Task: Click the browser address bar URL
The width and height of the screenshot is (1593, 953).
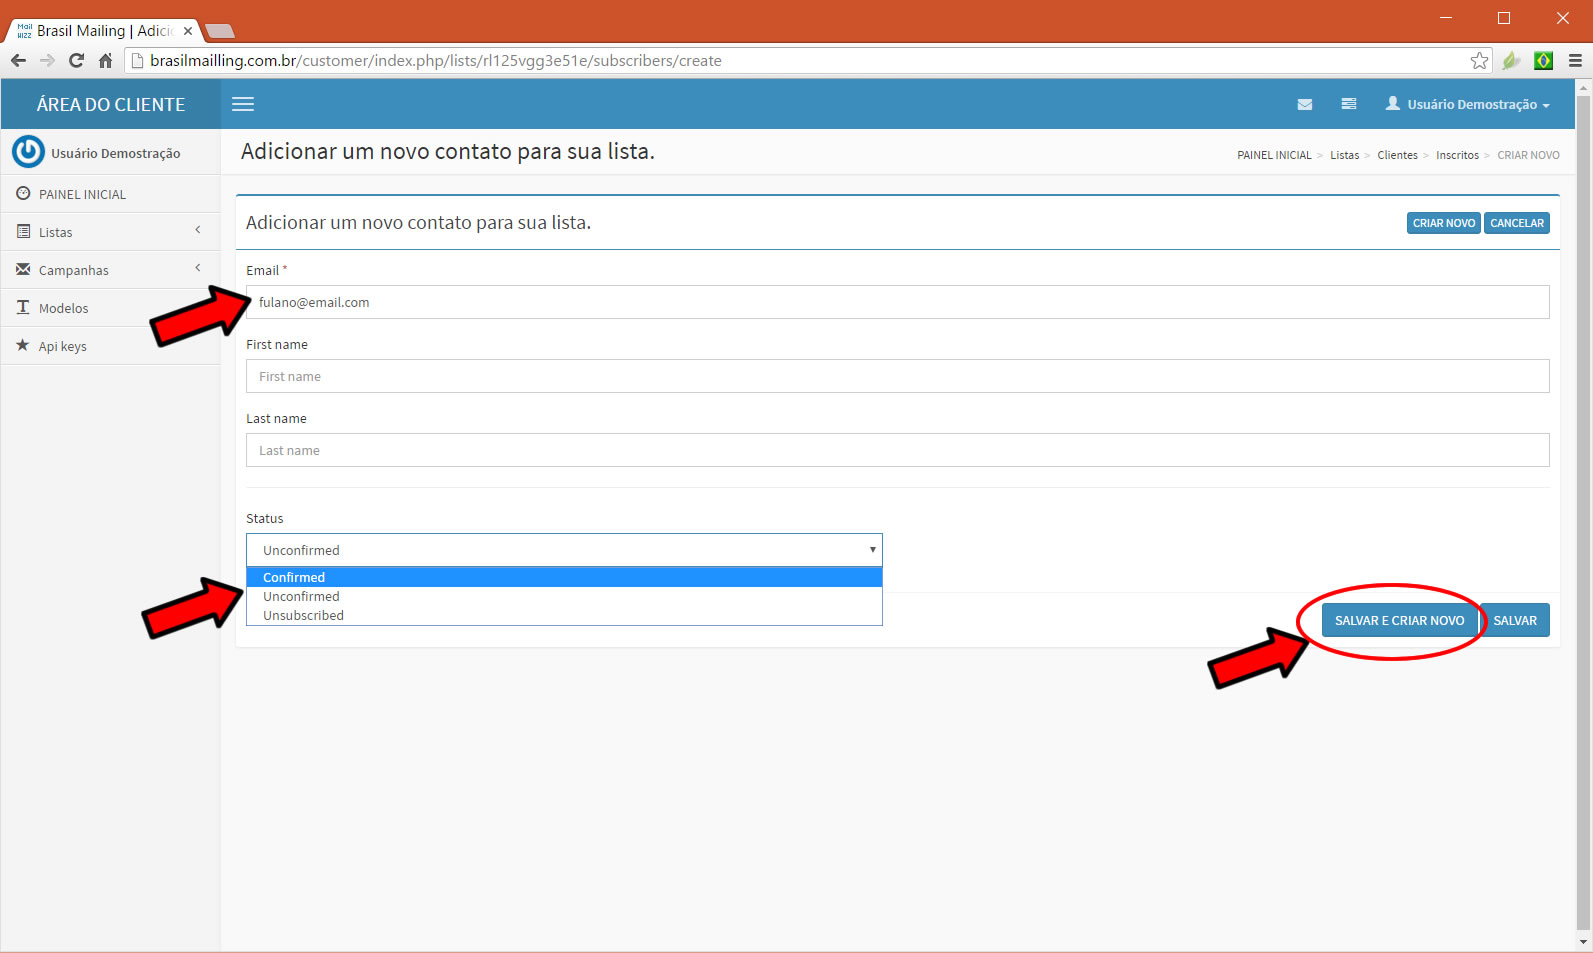Action: coord(436,60)
